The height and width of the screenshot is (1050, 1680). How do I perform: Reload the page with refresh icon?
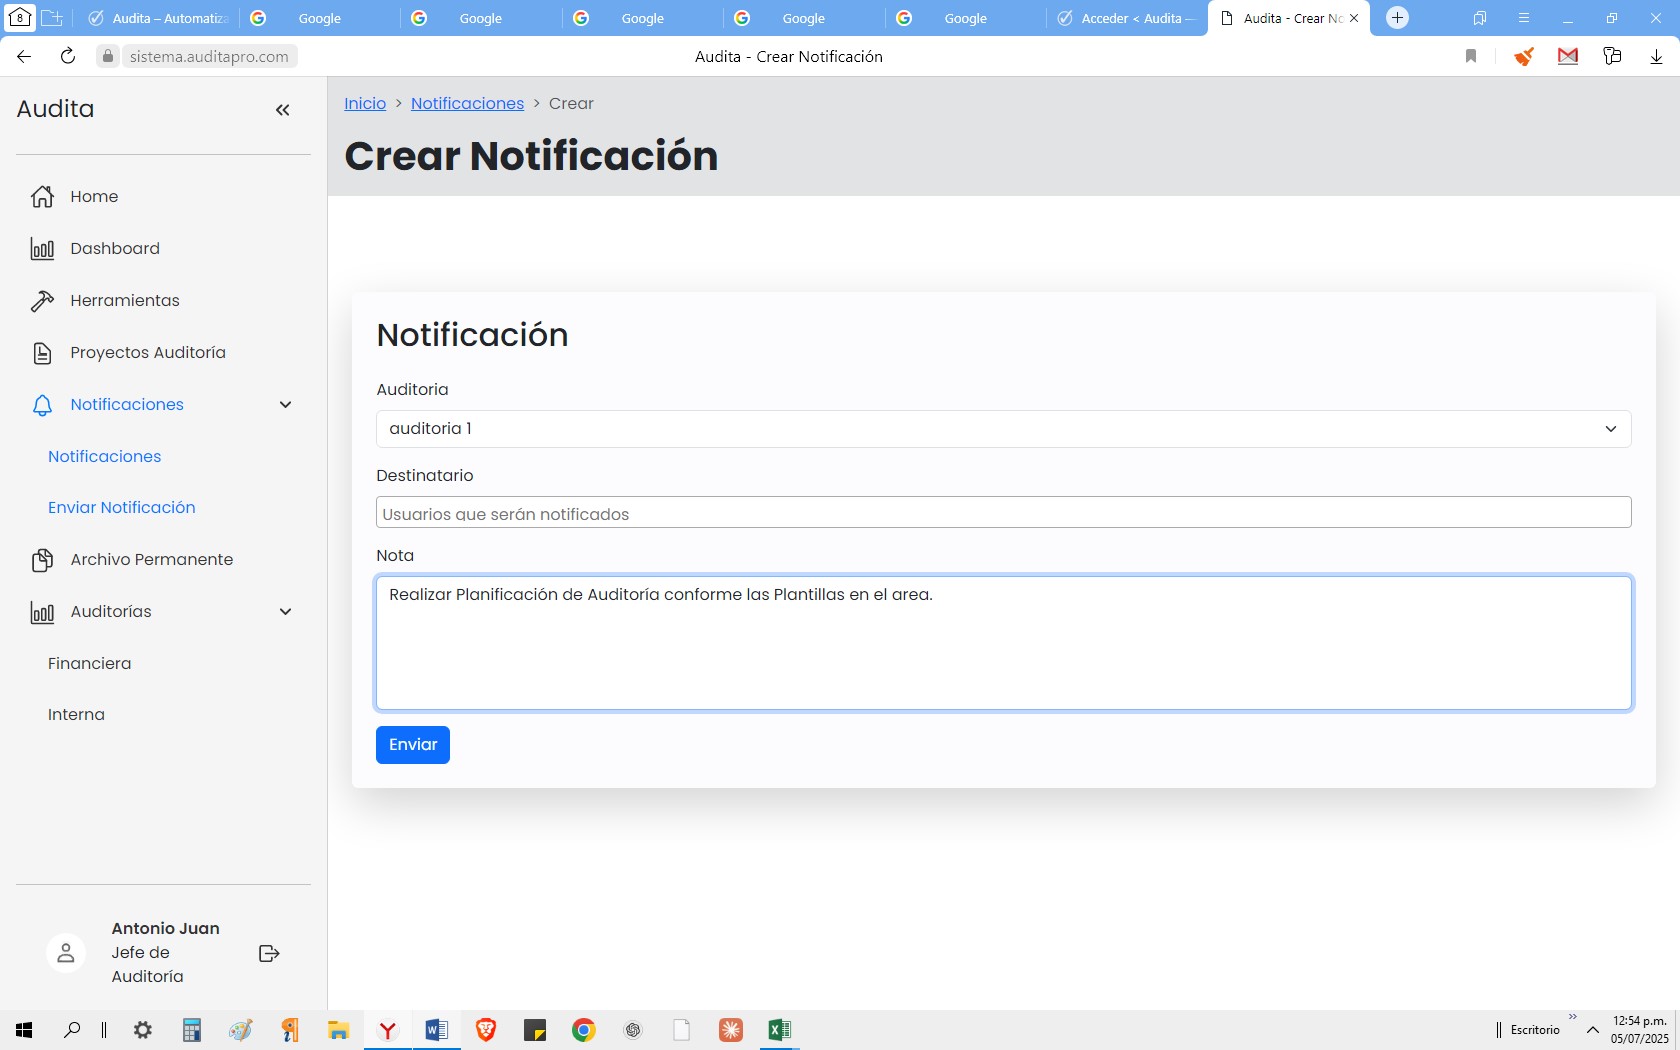[68, 57]
